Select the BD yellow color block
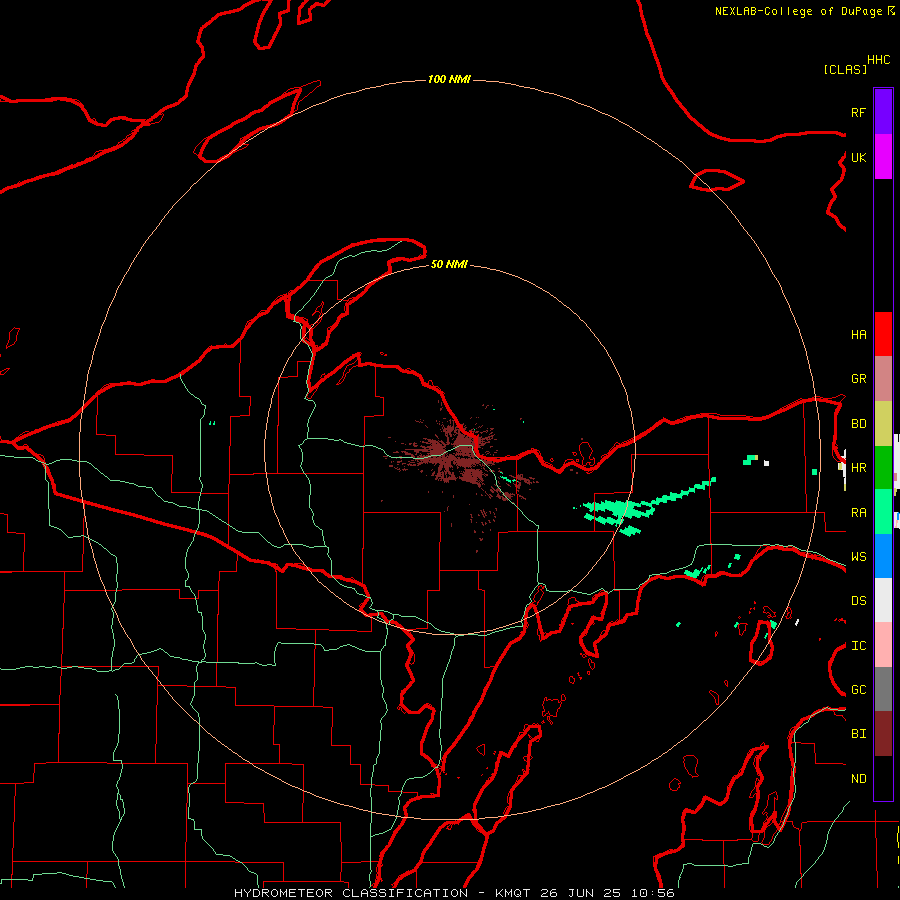900x900 pixels. click(x=883, y=424)
